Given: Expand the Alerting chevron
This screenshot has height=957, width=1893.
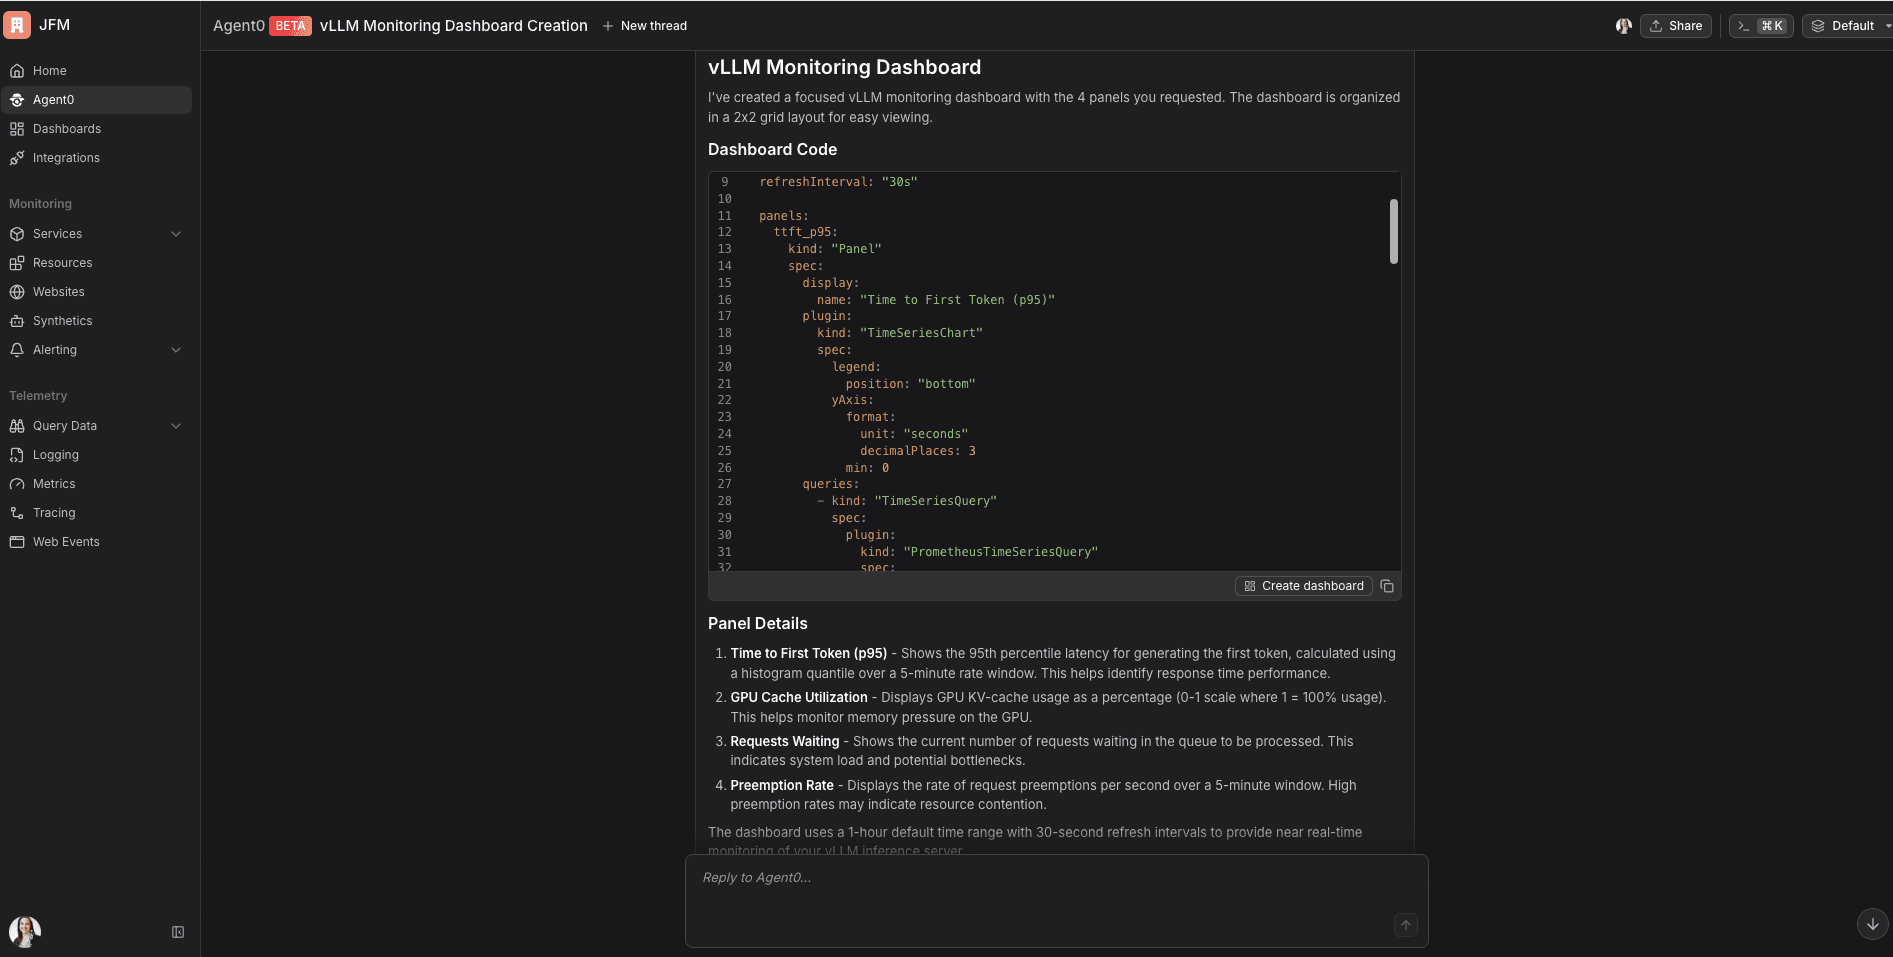Looking at the screenshot, I should click(x=176, y=350).
